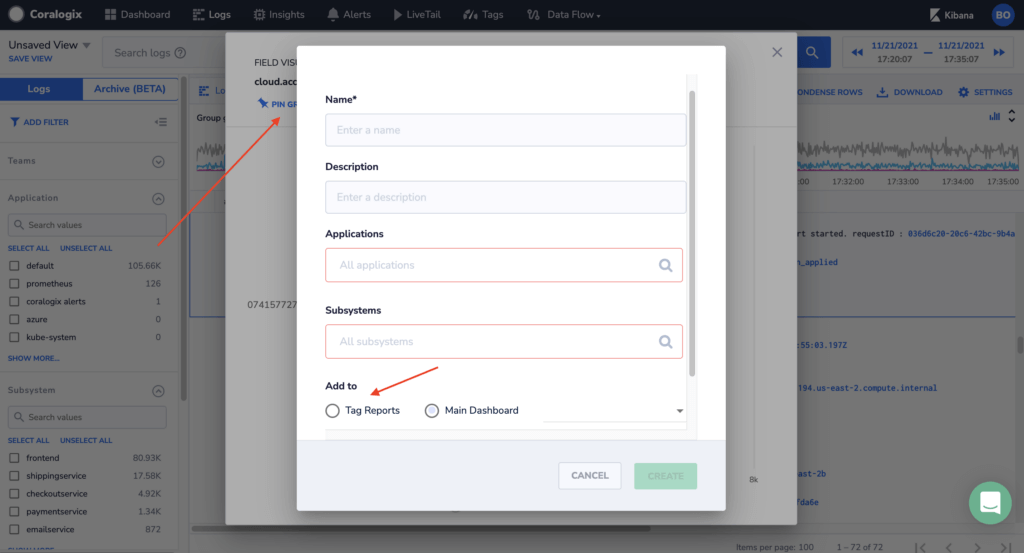The width and height of the screenshot is (1024, 553).
Task: Click the SAVE VIEW link
Action: [x=30, y=59]
